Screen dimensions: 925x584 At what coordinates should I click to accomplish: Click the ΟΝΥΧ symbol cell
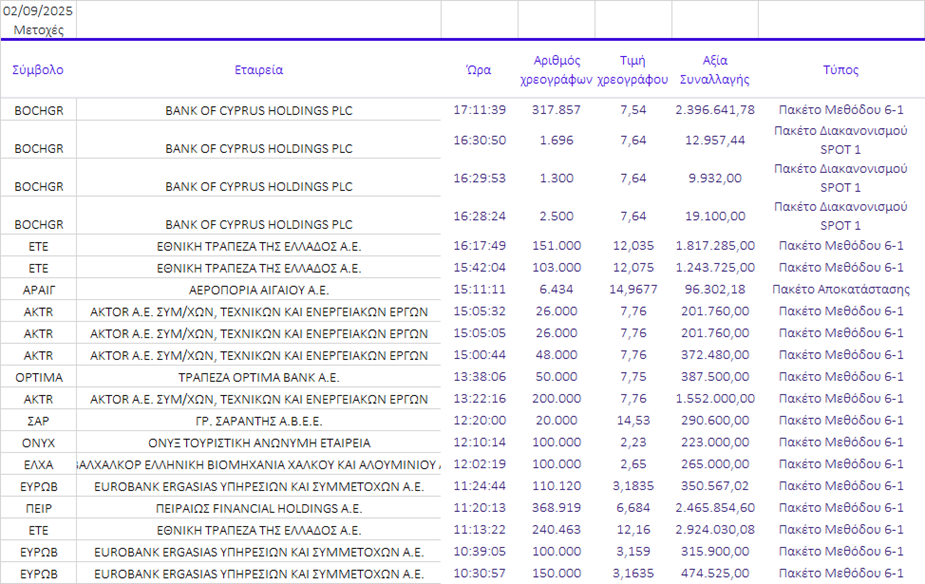coord(38,443)
